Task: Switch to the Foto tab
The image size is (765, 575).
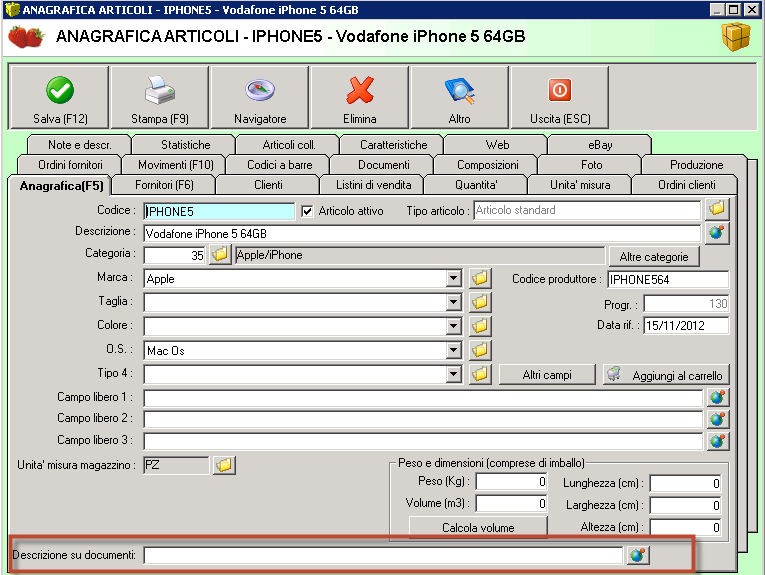Action: (x=591, y=165)
